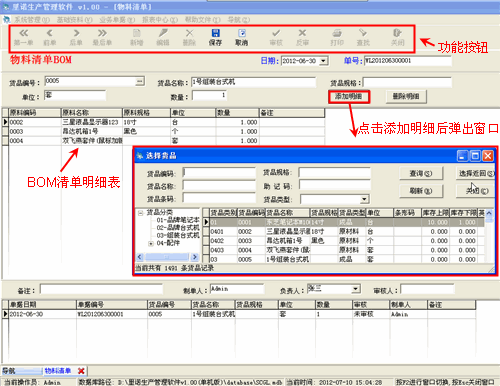Collapse the 货品分类 tree root
This screenshot has height=386, width=500.
click(141, 213)
